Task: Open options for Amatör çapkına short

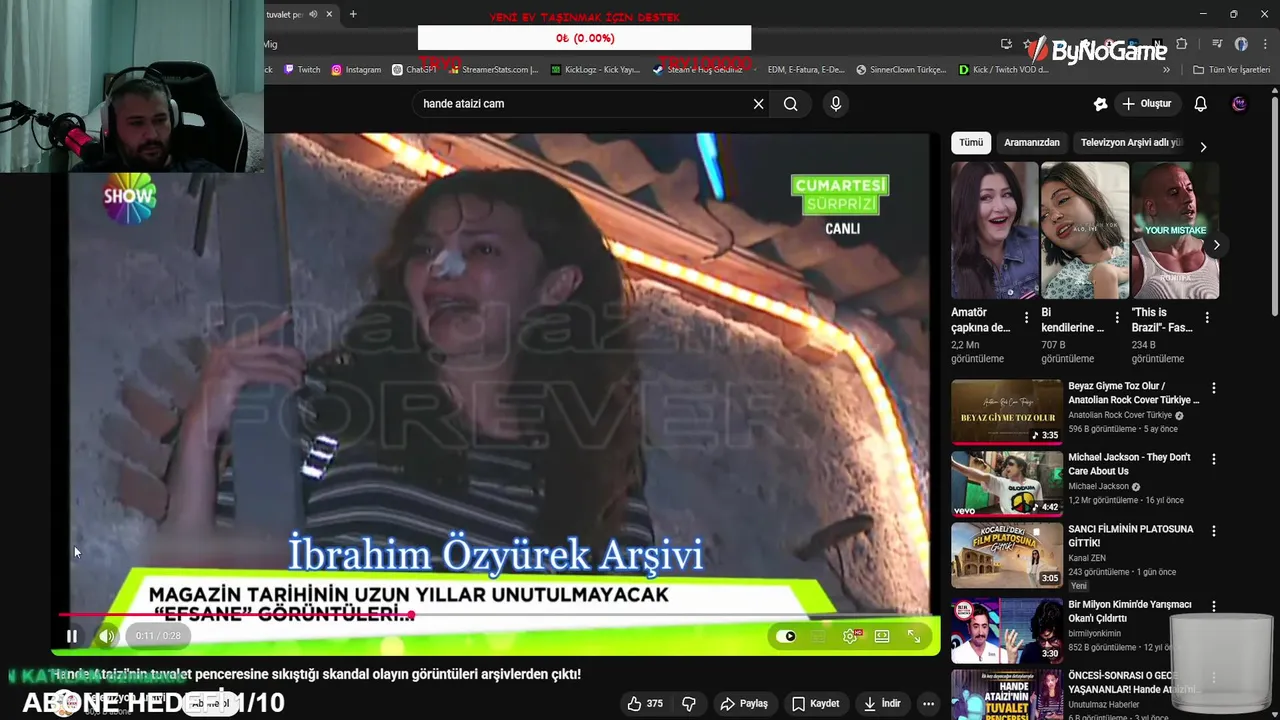Action: tap(1027, 318)
